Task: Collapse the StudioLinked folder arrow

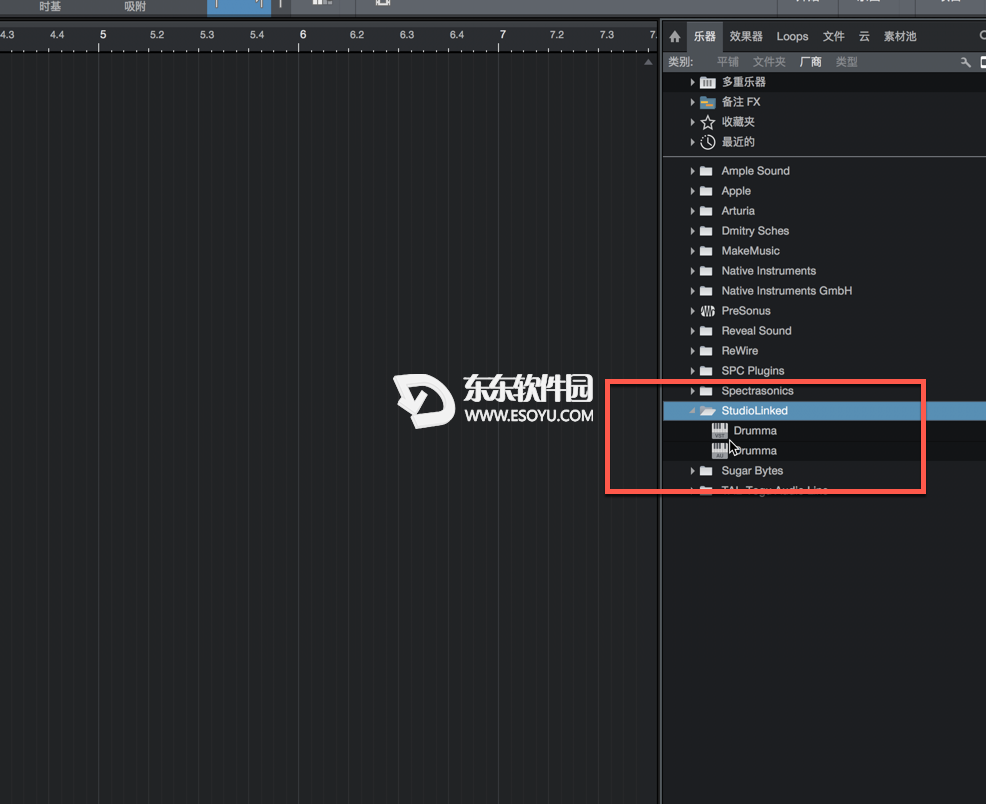Action: [x=692, y=410]
